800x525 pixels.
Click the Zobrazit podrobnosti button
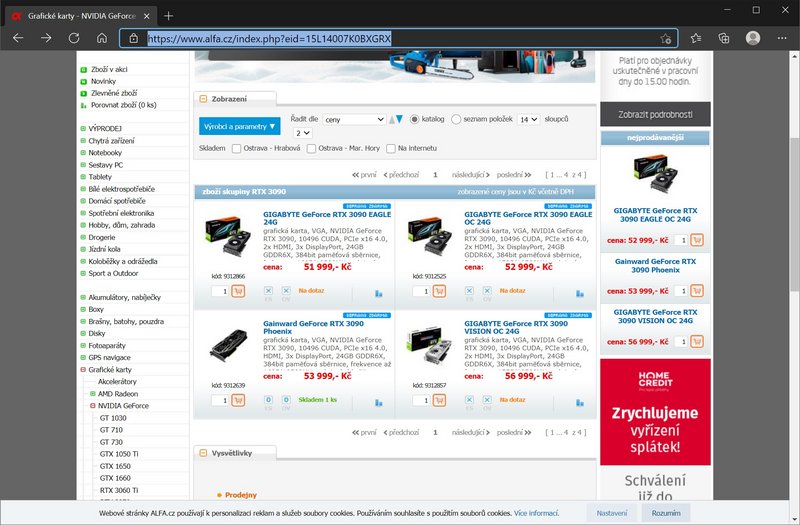pos(655,114)
